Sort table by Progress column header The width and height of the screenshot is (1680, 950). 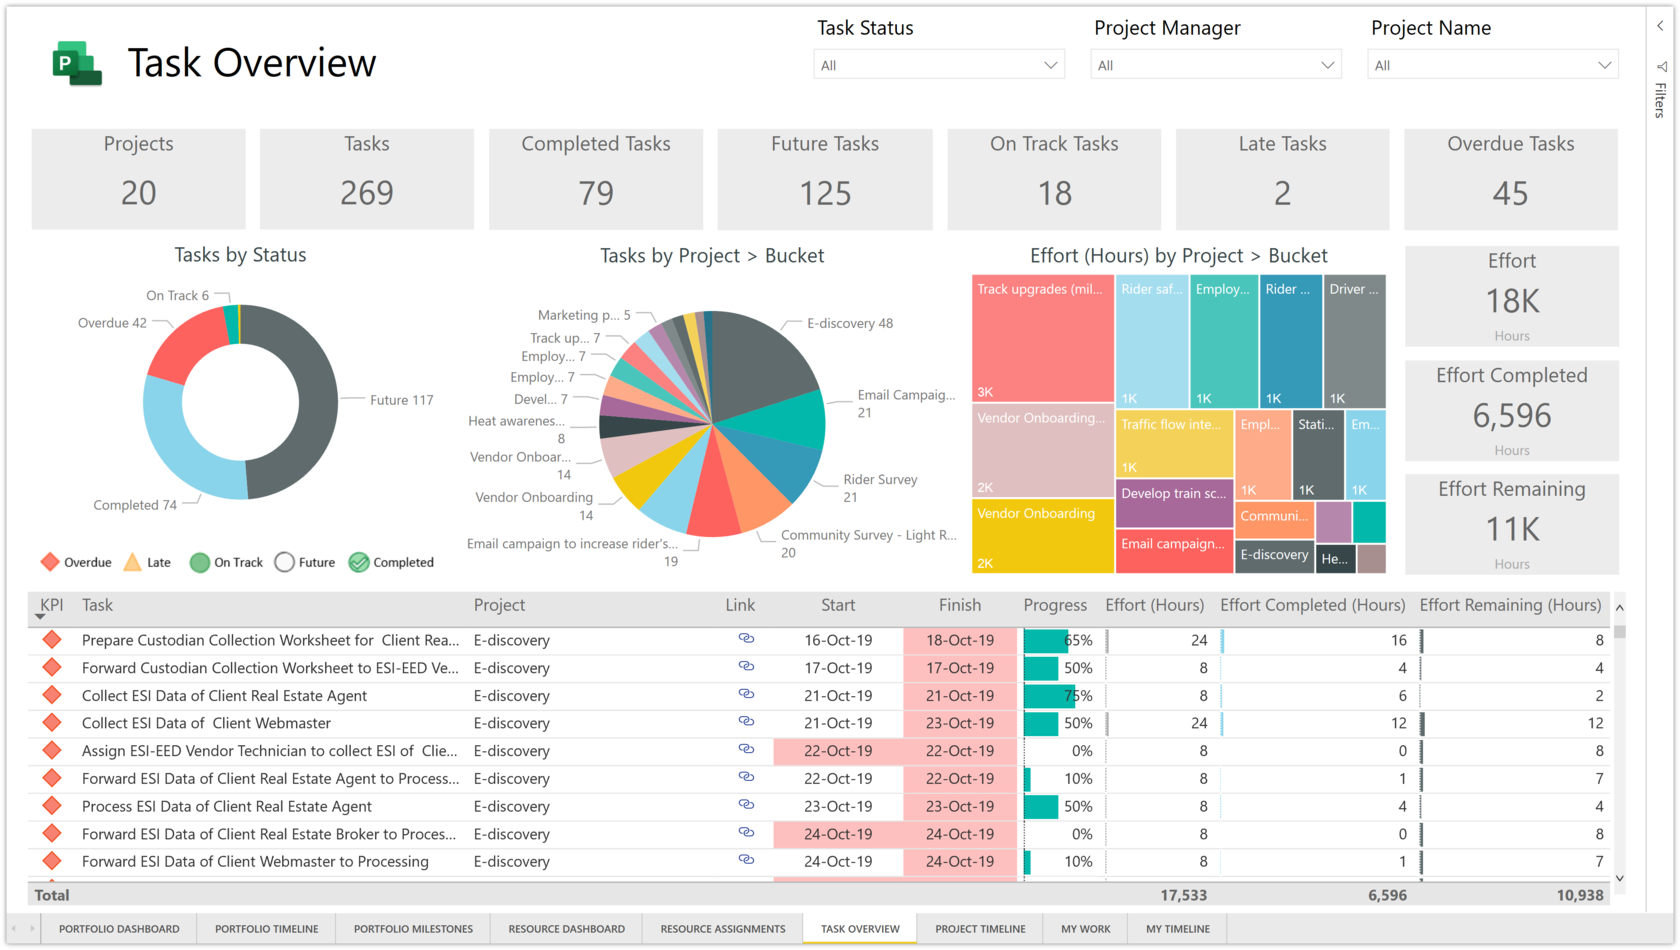point(1054,605)
